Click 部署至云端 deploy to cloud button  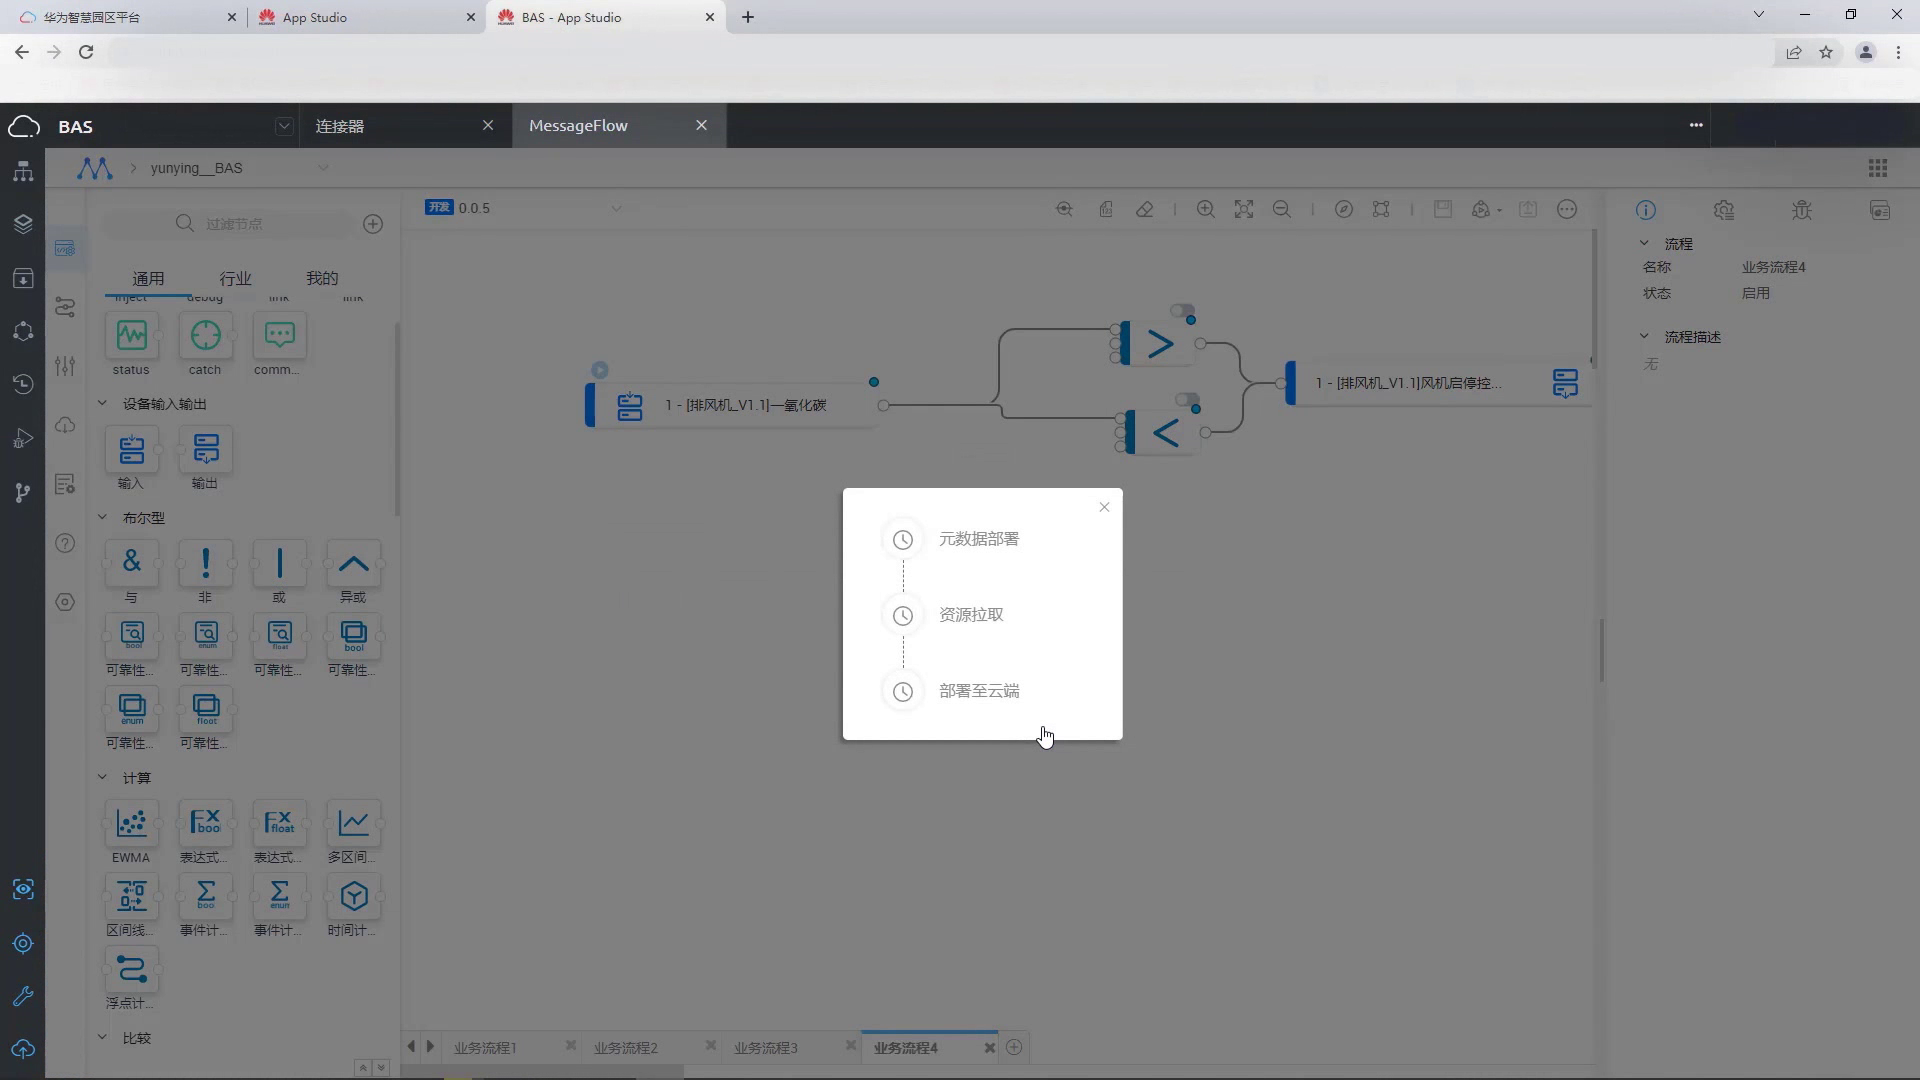[x=978, y=691]
